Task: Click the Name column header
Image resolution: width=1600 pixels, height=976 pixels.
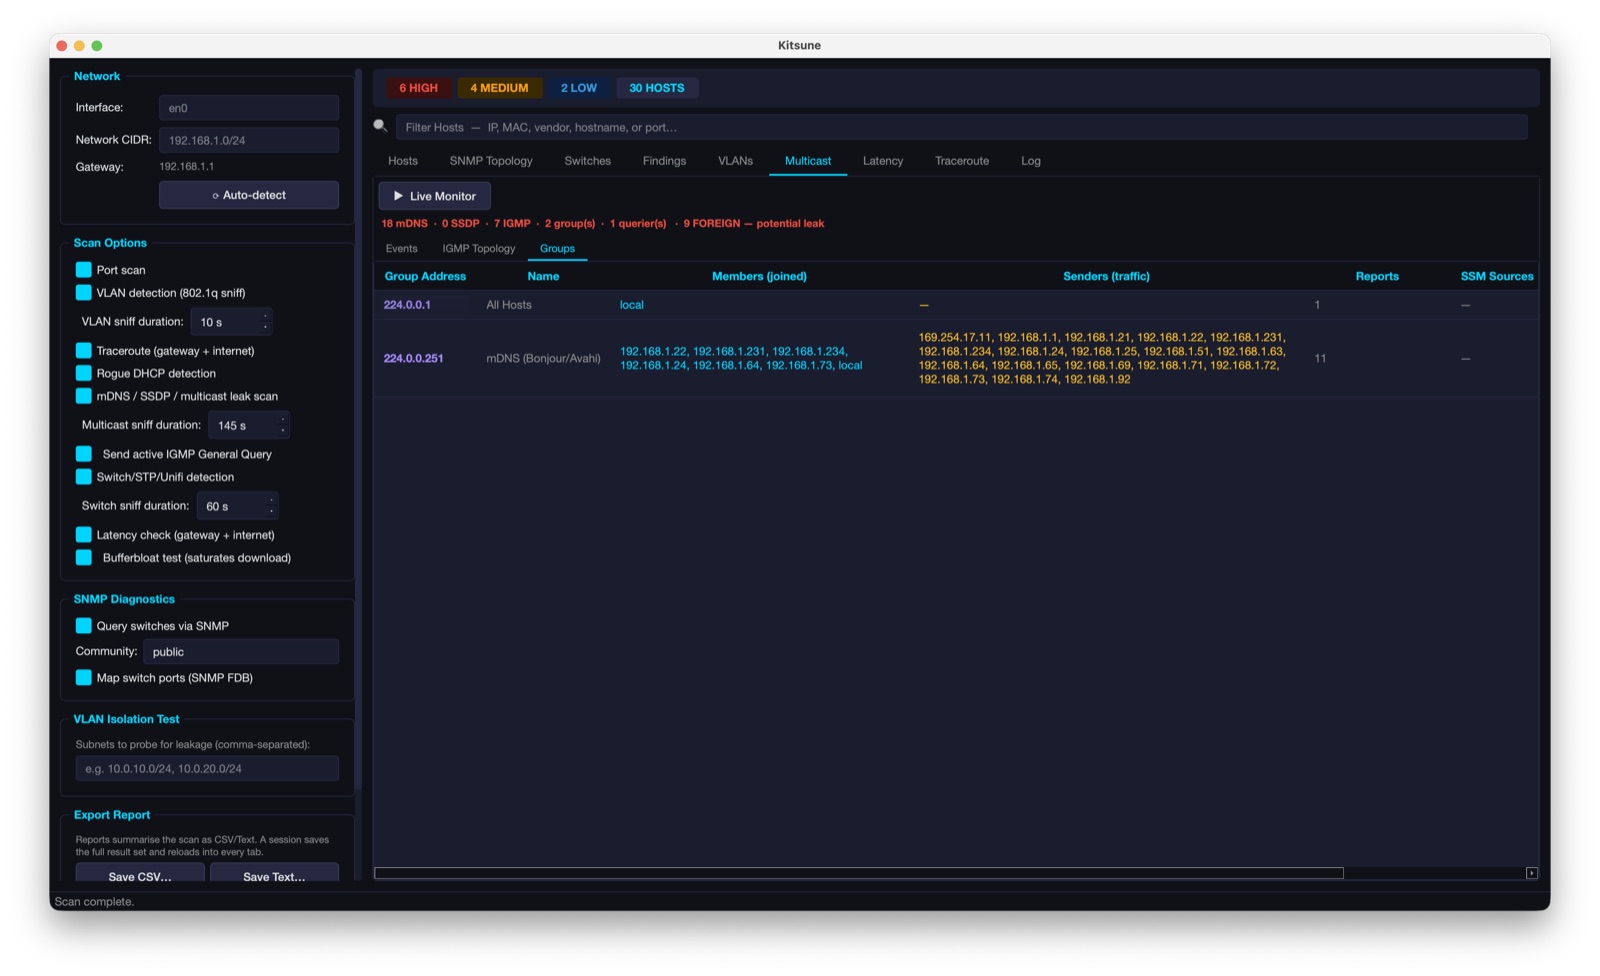Action: tap(543, 277)
